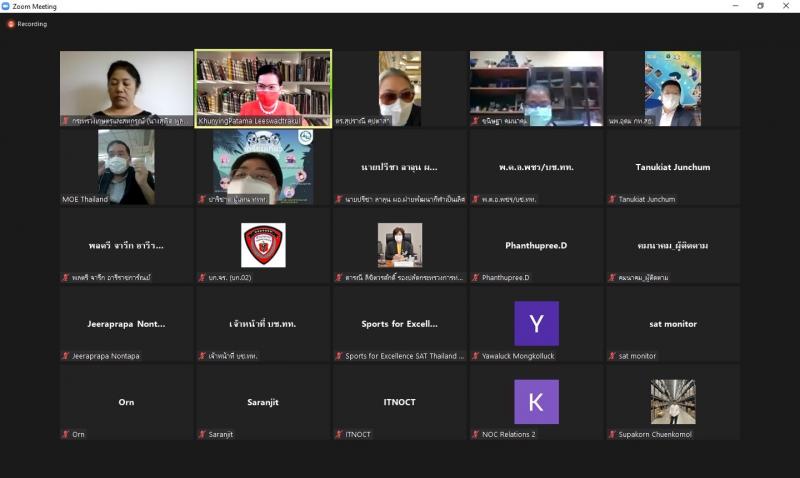
Task: Click the muted mic icon beside เจ้าหน้าที่ บช.ทท.
Action: (202, 356)
